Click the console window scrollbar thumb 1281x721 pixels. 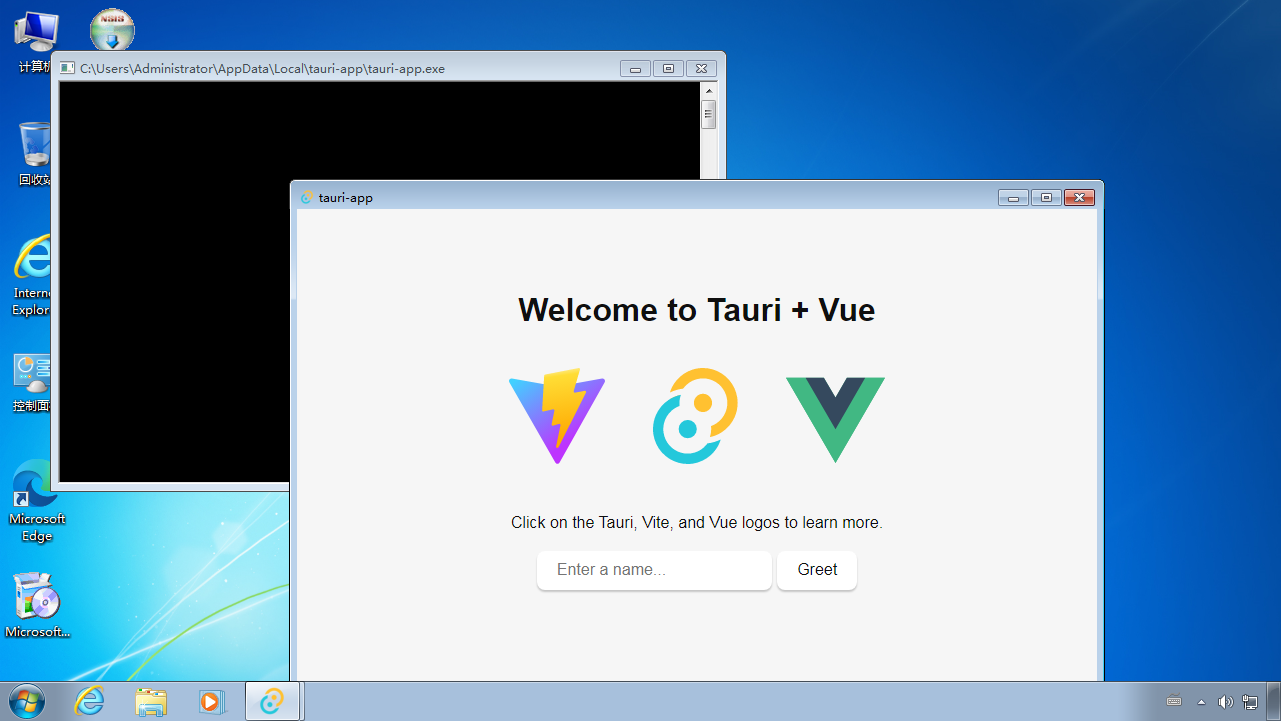coord(709,114)
